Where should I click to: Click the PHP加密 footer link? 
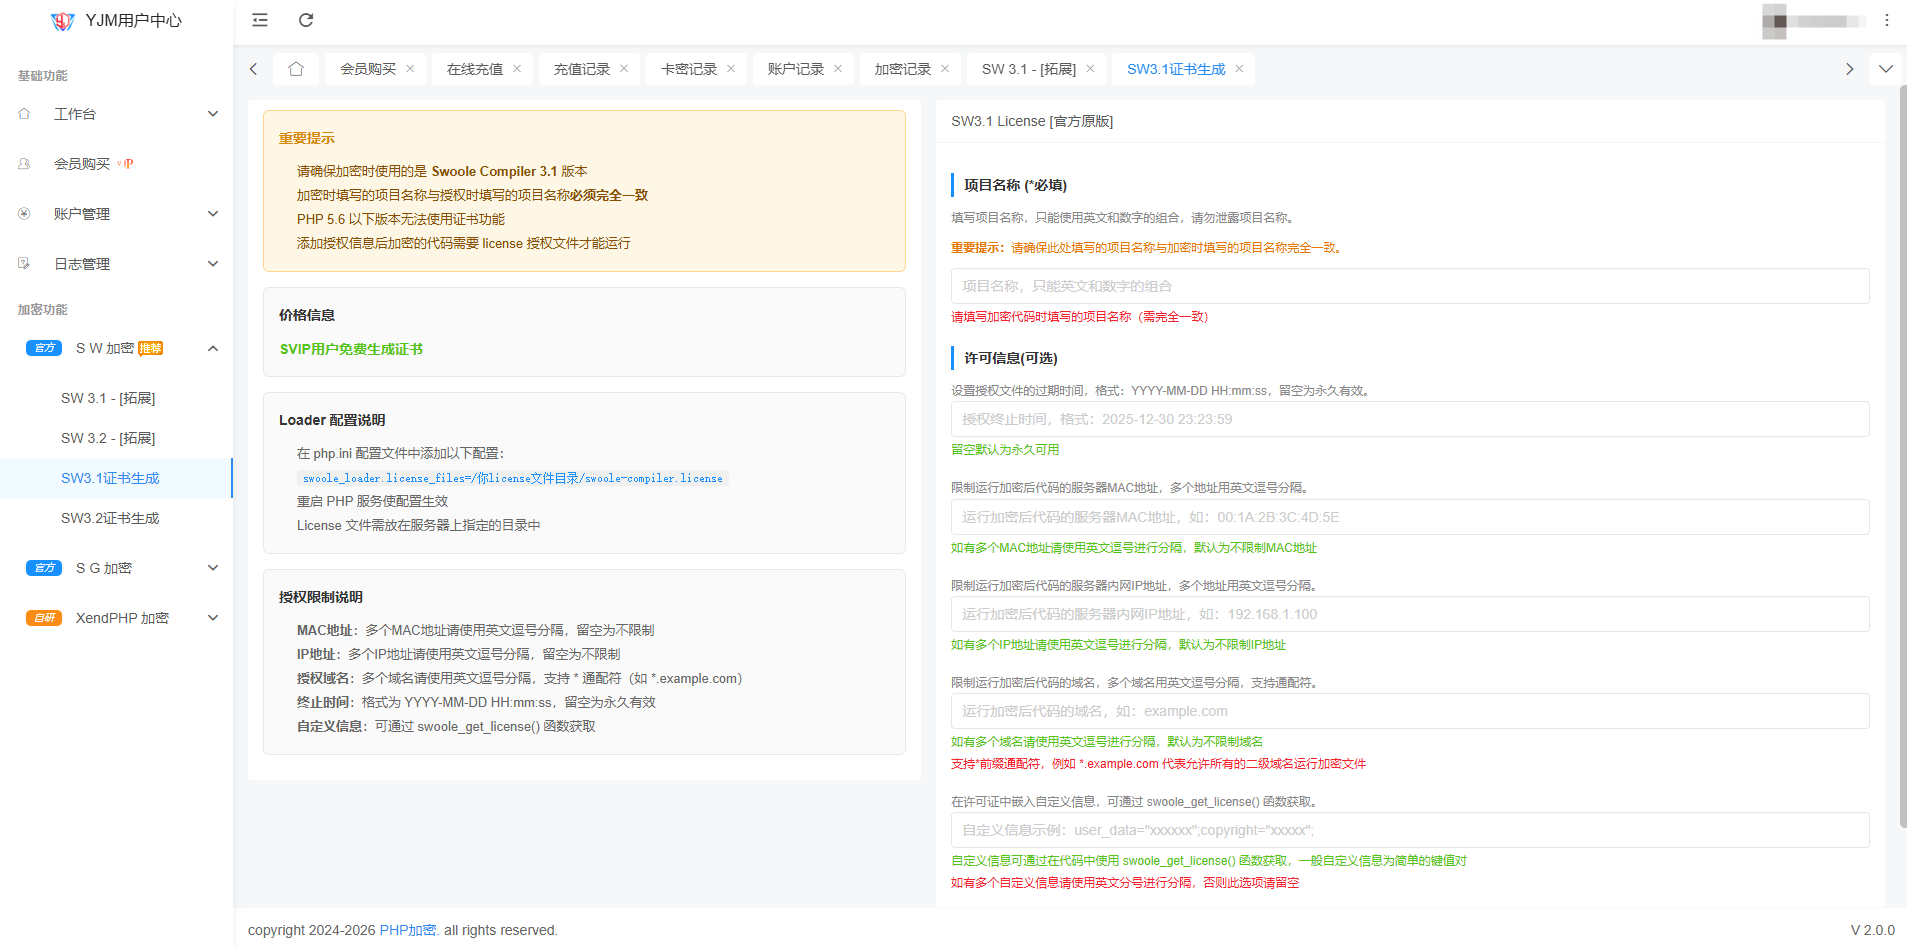pos(408,930)
